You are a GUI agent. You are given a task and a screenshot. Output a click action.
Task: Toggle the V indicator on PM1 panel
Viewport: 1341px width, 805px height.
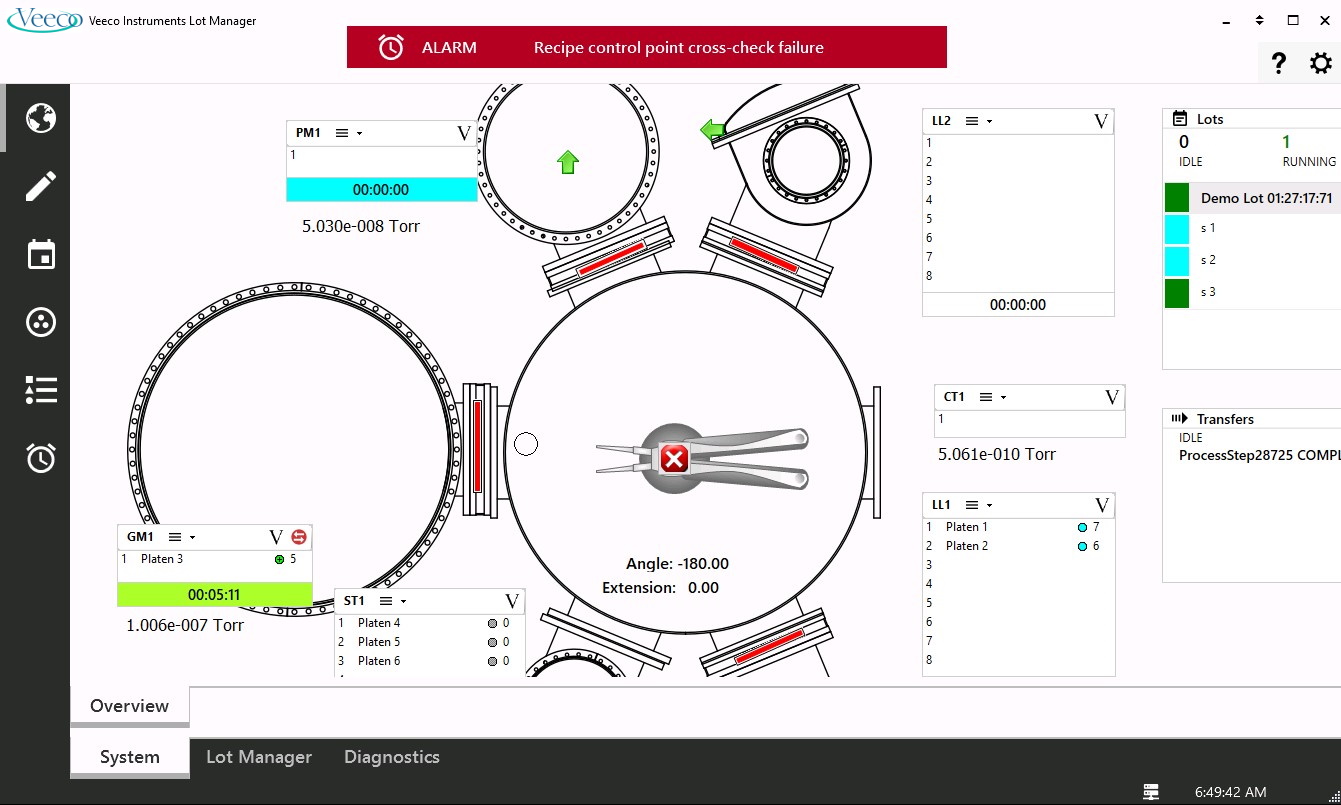[463, 133]
